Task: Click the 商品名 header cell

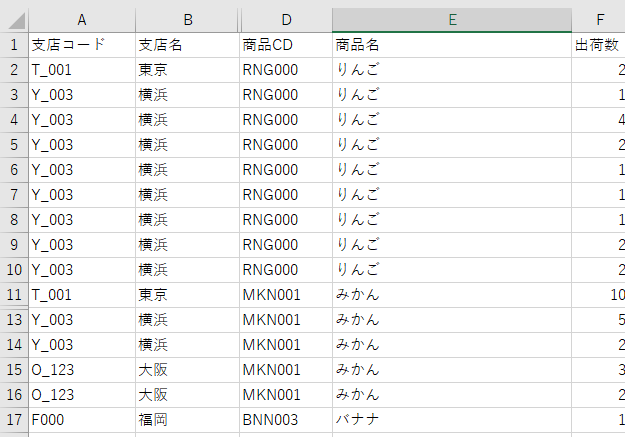Action: pos(452,45)
